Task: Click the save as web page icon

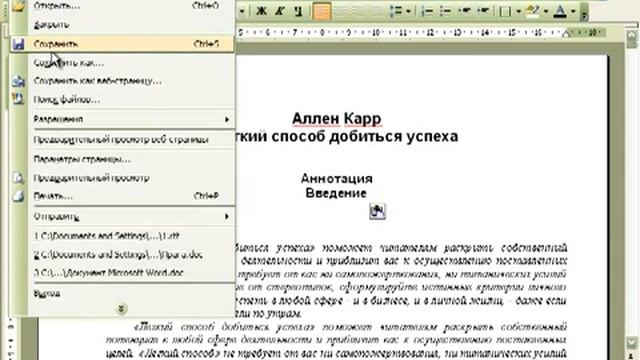Action: (18, 81)
